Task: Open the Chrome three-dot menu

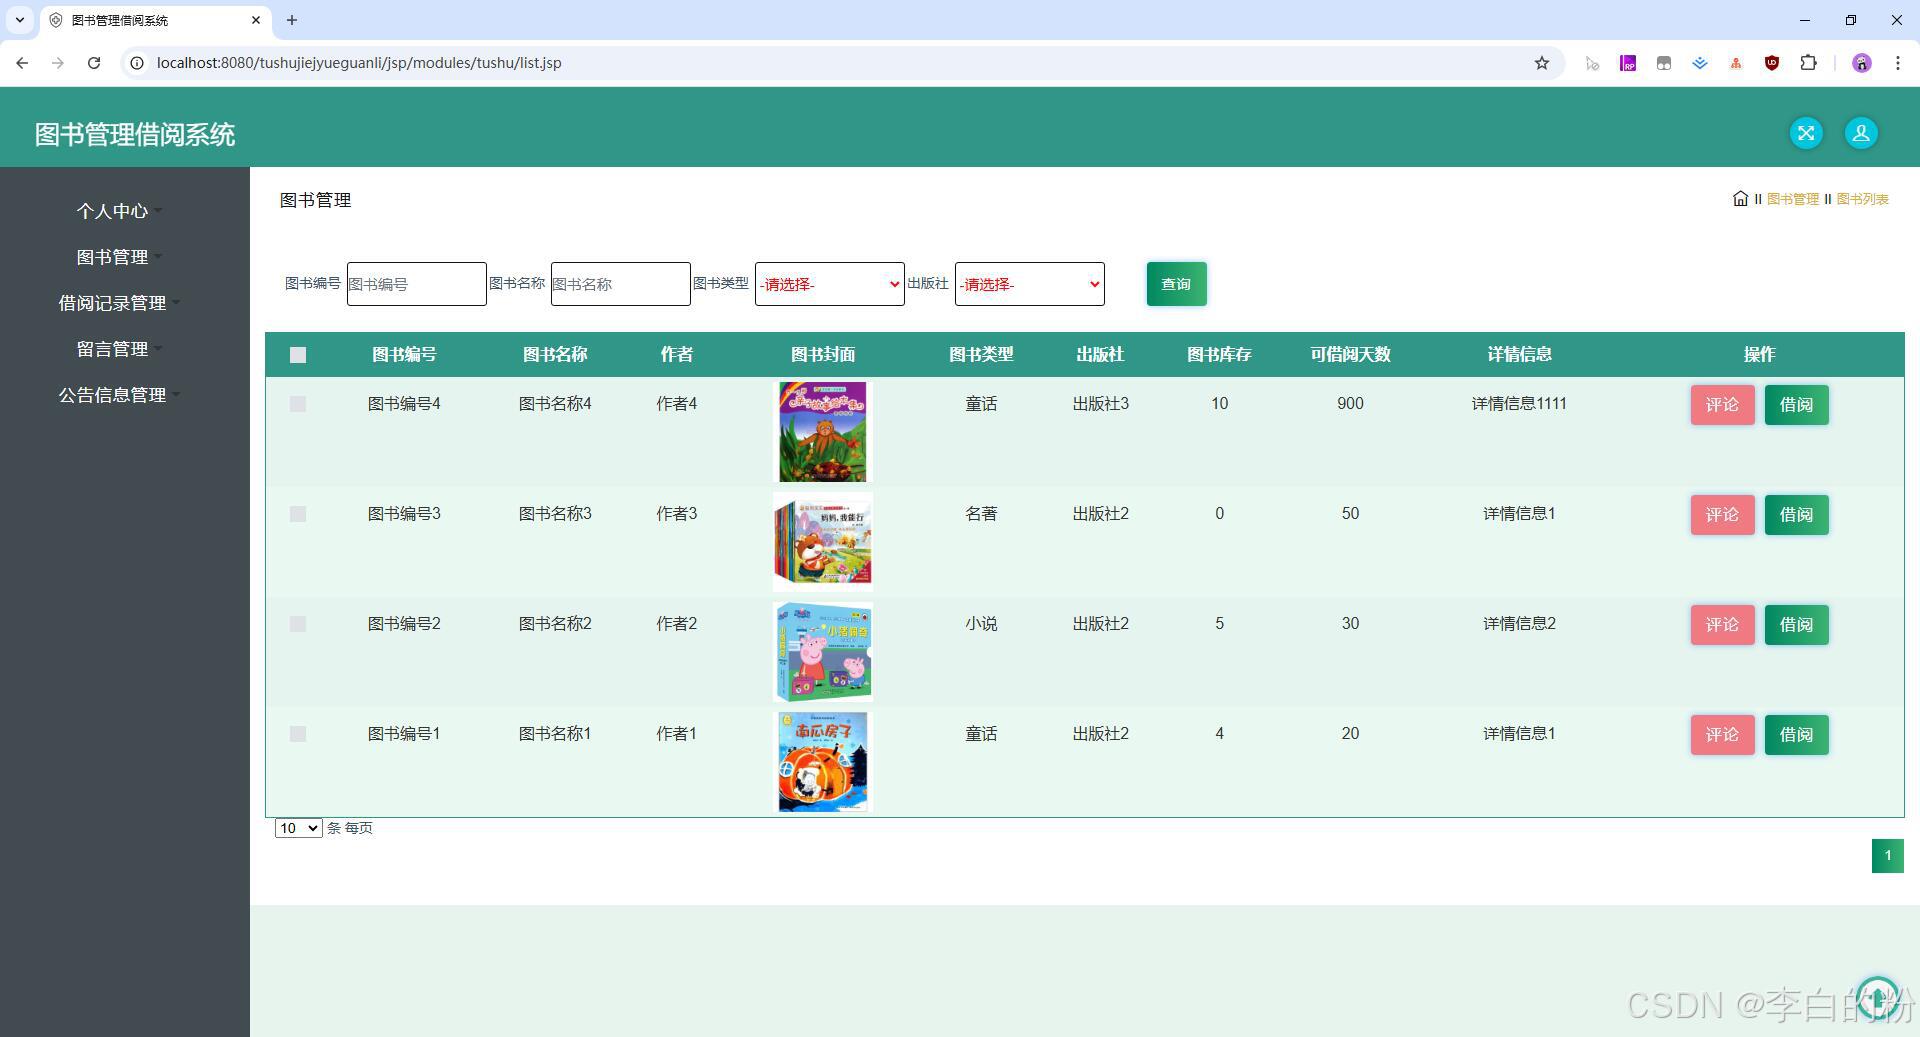Action: click(x=1898, y=63)
